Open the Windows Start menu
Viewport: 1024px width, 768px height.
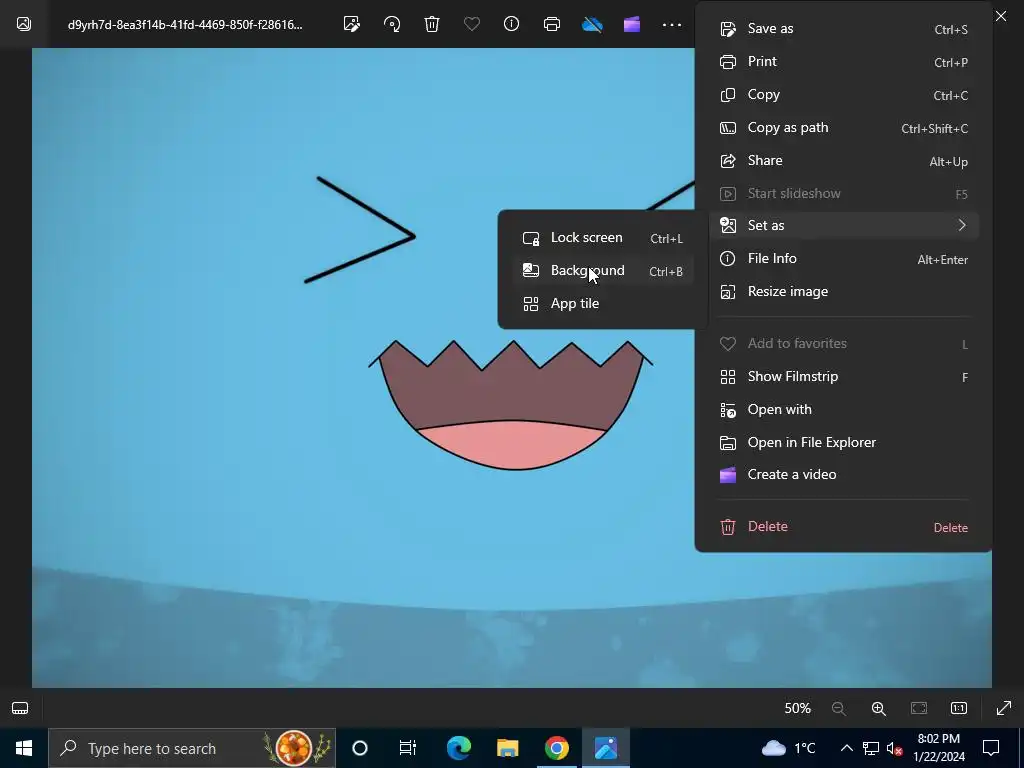(24, 748)
